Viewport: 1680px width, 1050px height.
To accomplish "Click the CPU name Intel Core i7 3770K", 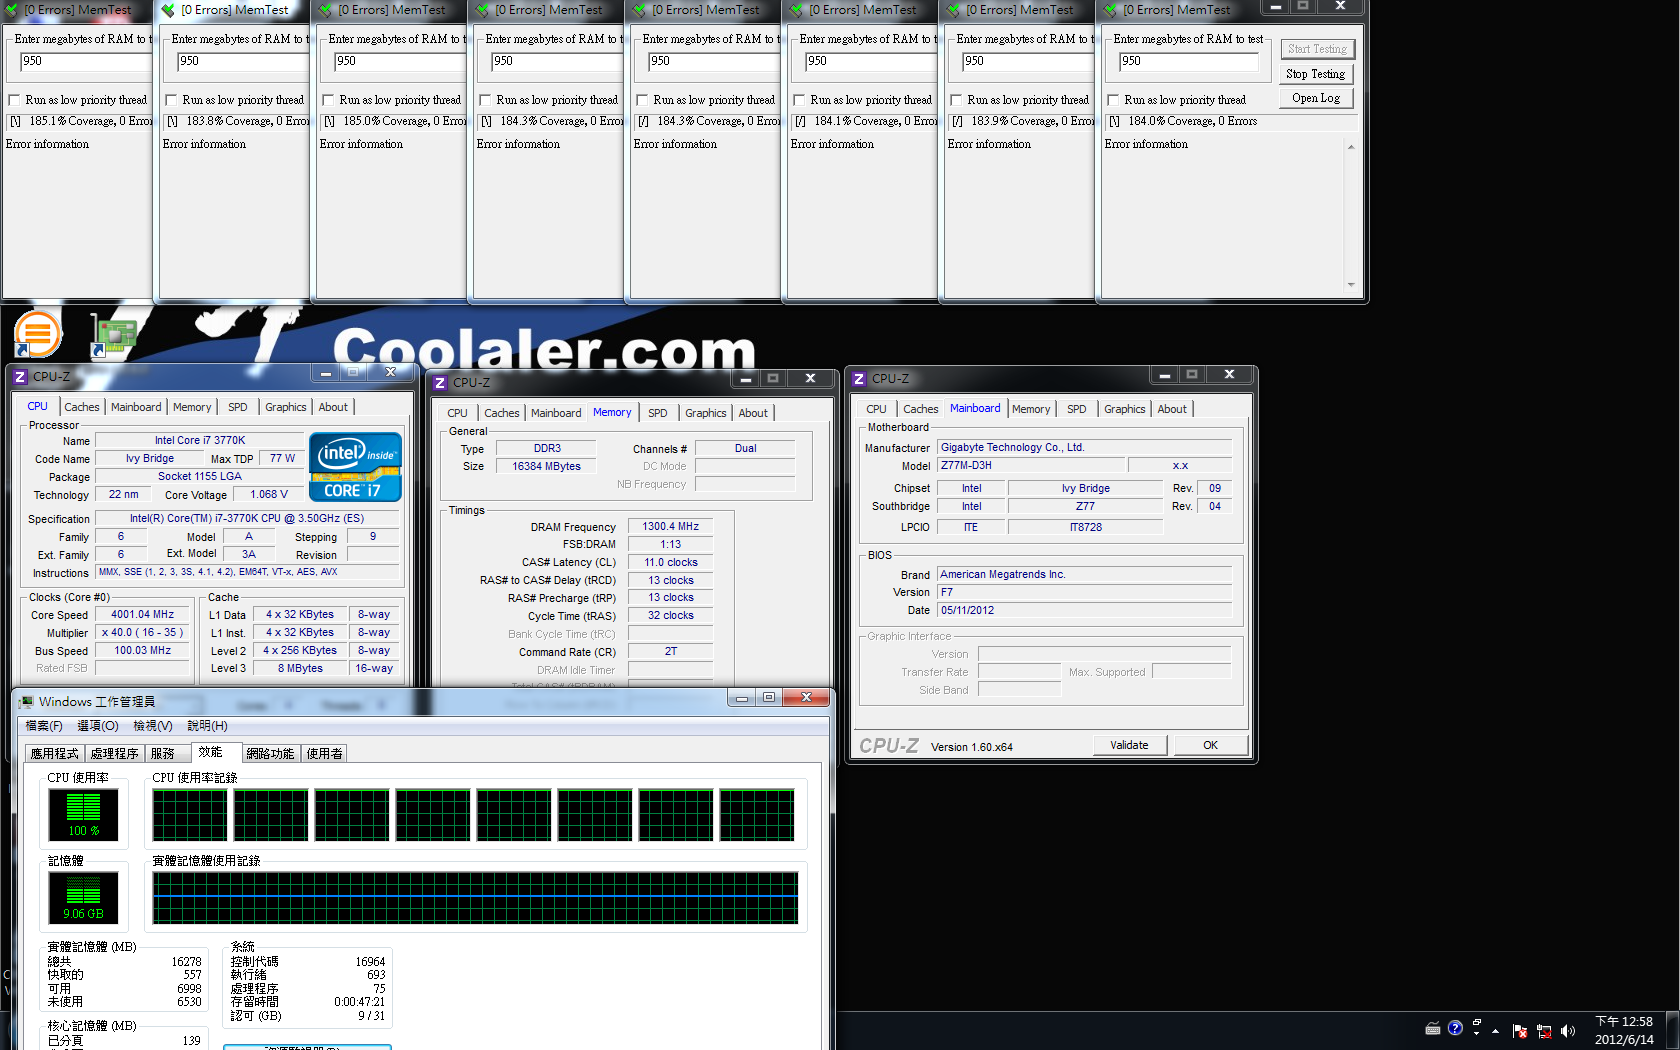I will pyautogui.click(x=199, y=440).
